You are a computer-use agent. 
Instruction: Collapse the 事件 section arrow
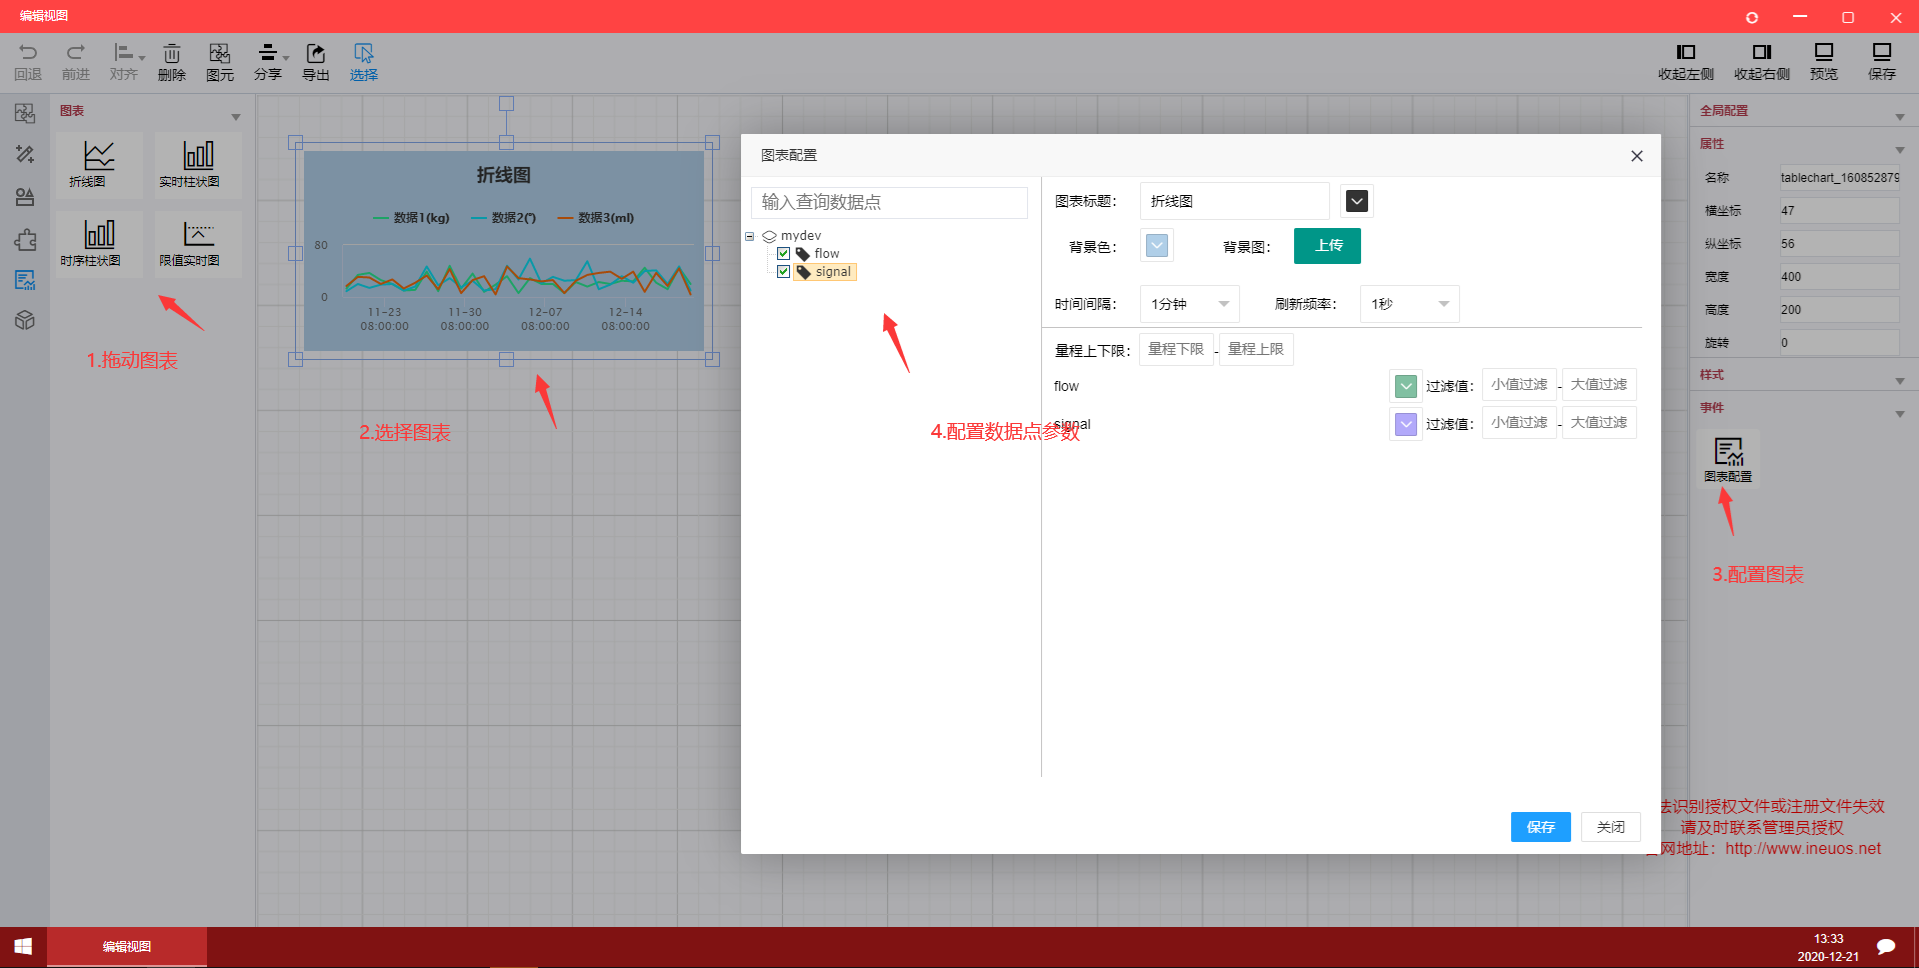1900,414
